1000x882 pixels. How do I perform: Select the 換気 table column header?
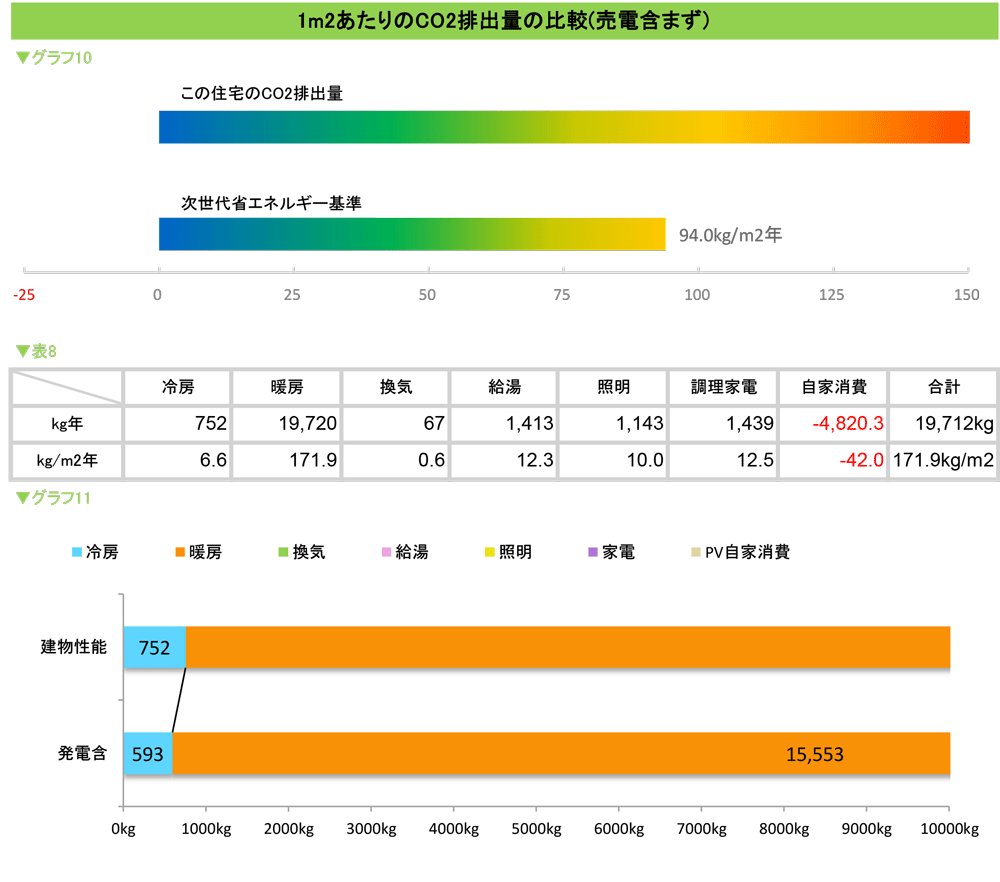click(396, 387)
